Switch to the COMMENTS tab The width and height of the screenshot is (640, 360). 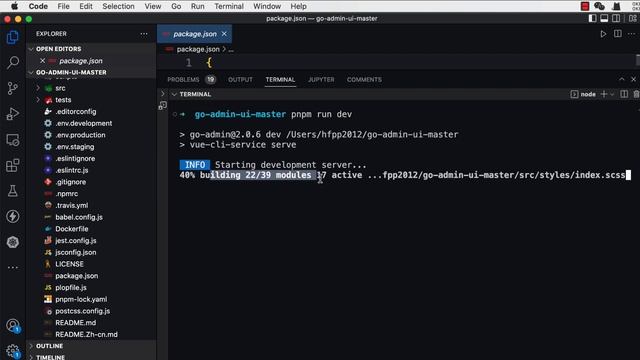pyautogui.click(x=364, y=80)
